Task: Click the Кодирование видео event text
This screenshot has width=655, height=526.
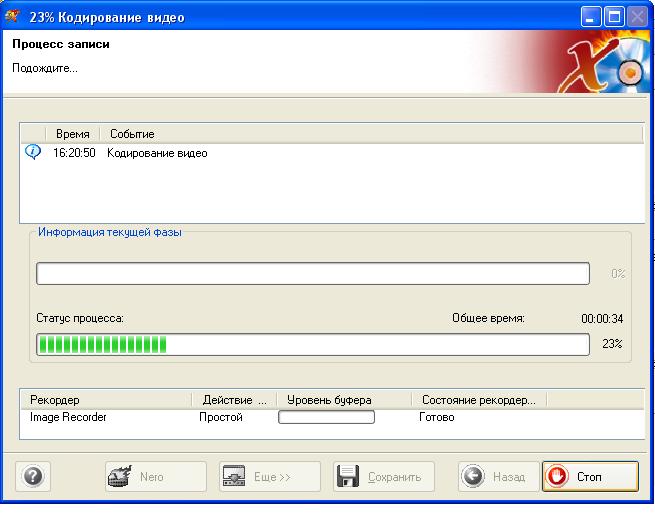Action: [157, 153]
